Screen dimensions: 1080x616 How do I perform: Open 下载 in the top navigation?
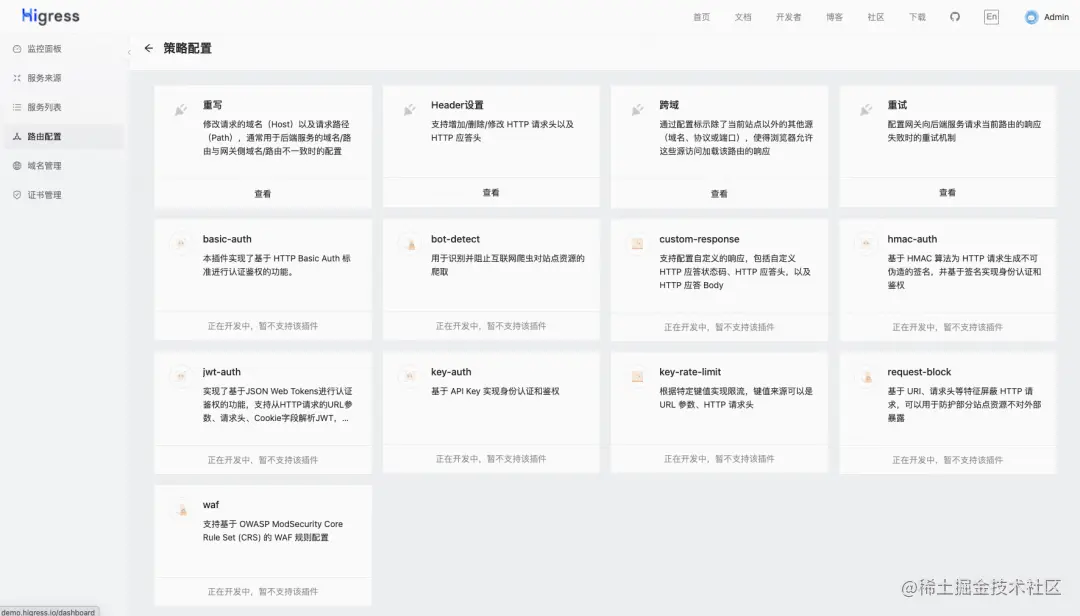[x=917, y=17]
